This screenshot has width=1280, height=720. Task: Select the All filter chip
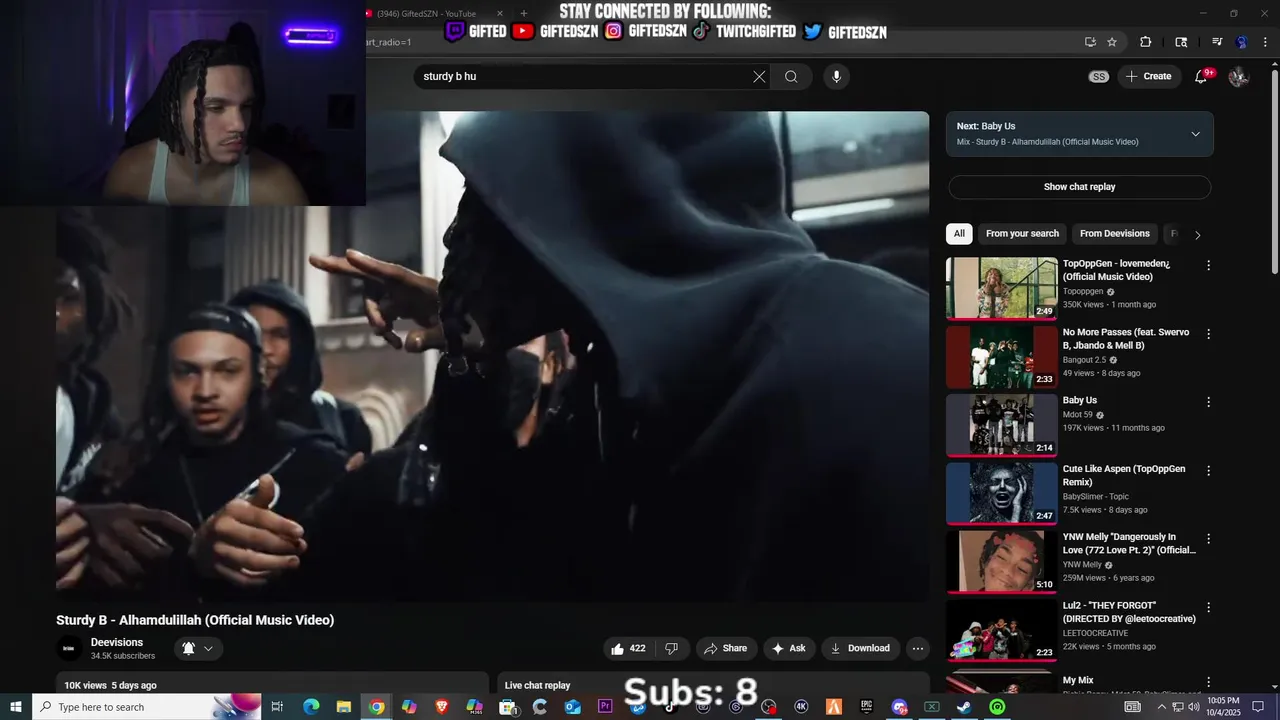click(959, 234)
